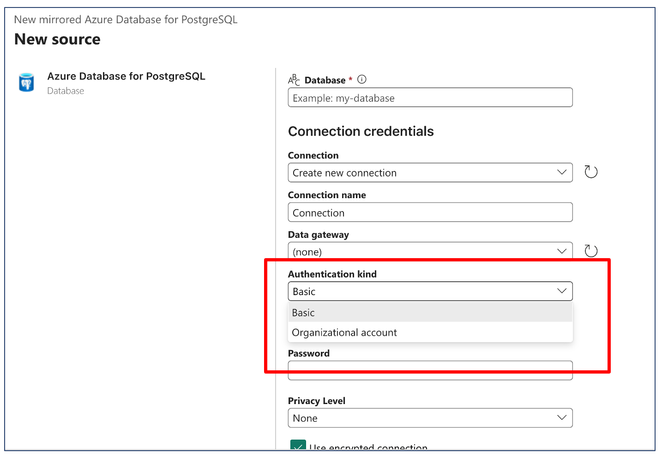Click the Password input field
Image resolution: width=662 pixels, height=460 pixels.
[430, 371]
